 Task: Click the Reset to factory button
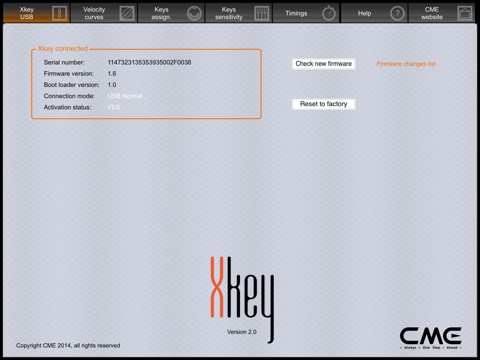[x=324, y=104]
